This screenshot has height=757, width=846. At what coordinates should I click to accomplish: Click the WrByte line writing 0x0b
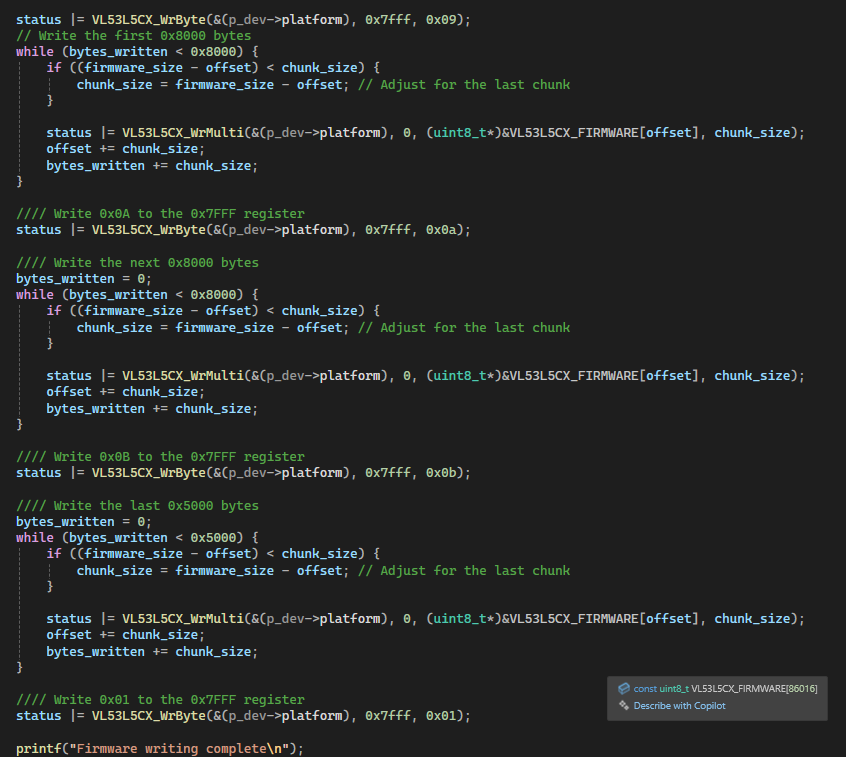click(243, 473)
